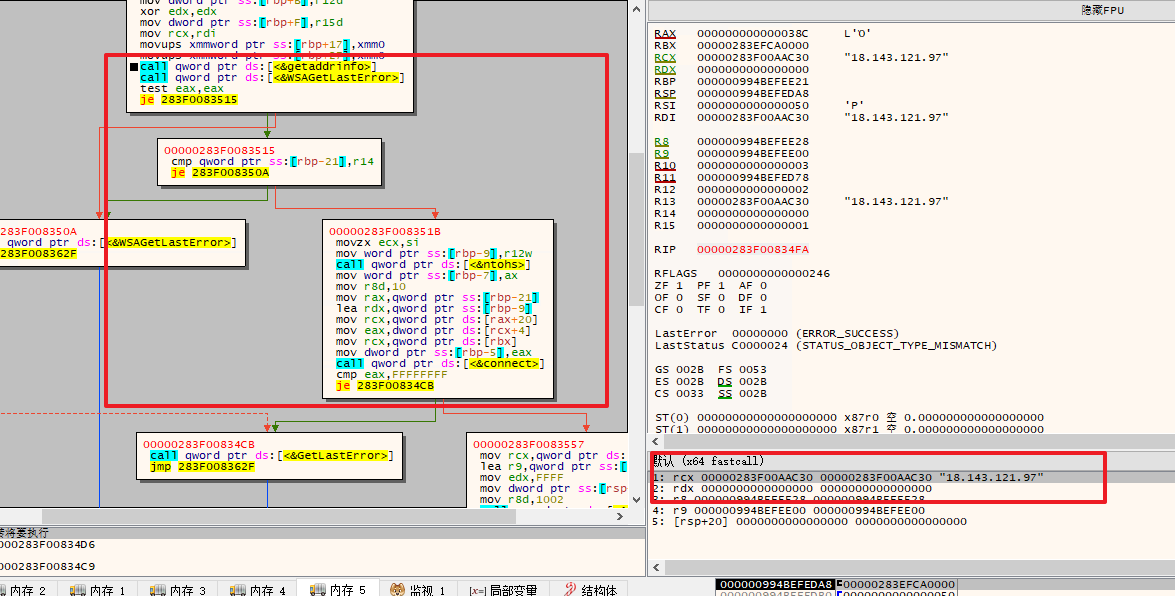Select the jmp 283F008362F in GetLastError node

[x=202, y=466]
